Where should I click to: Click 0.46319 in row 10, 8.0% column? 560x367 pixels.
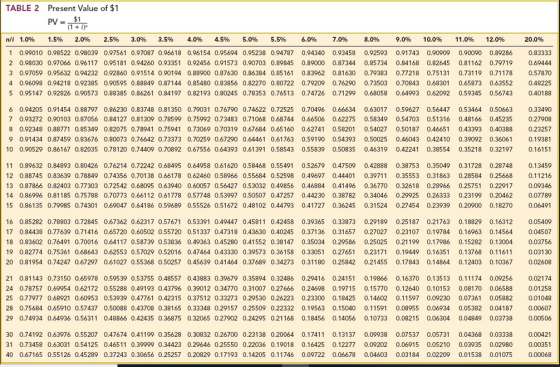375,149
